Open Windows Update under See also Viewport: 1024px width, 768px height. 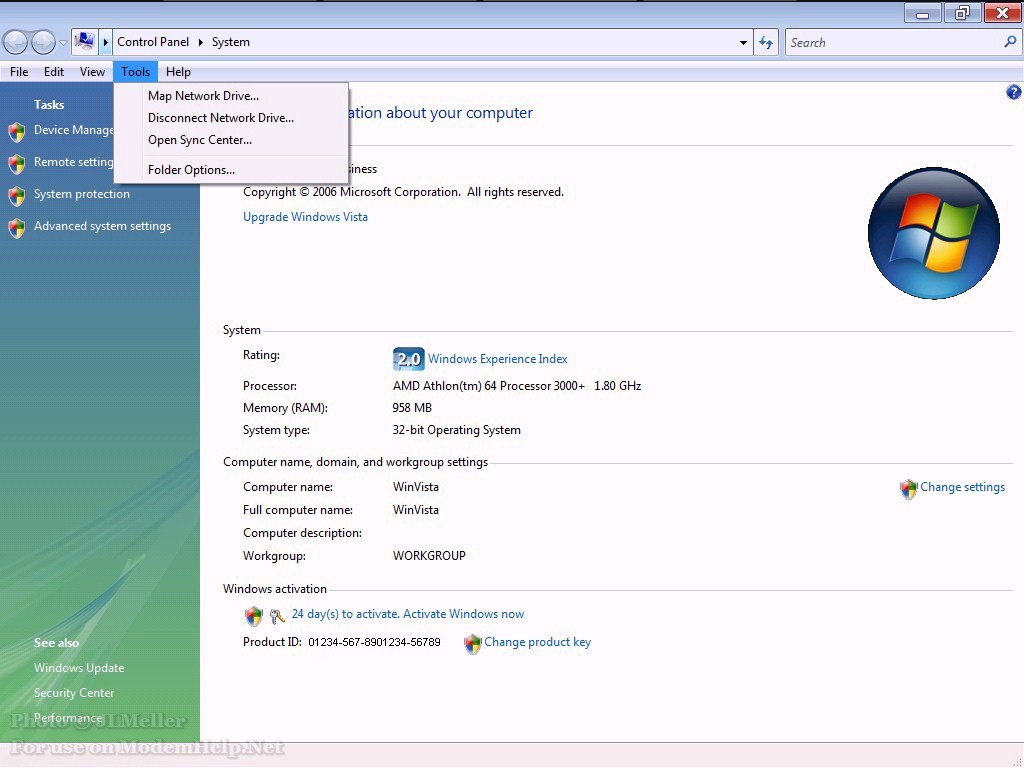(79, 668)
